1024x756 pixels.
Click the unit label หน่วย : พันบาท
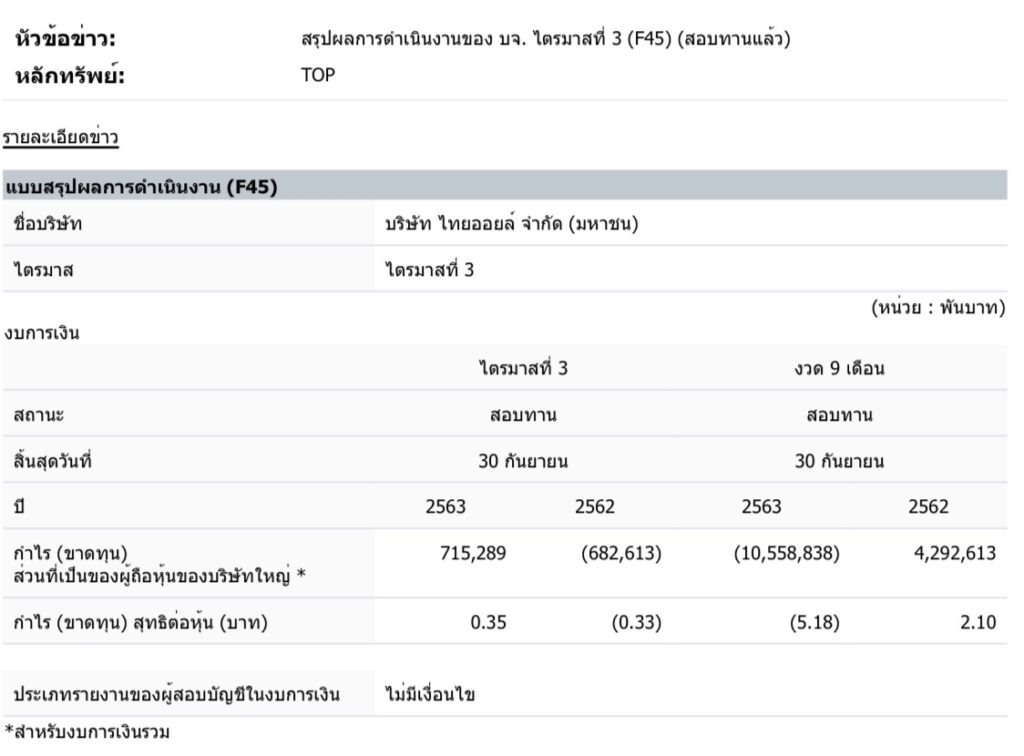point(937,308)
